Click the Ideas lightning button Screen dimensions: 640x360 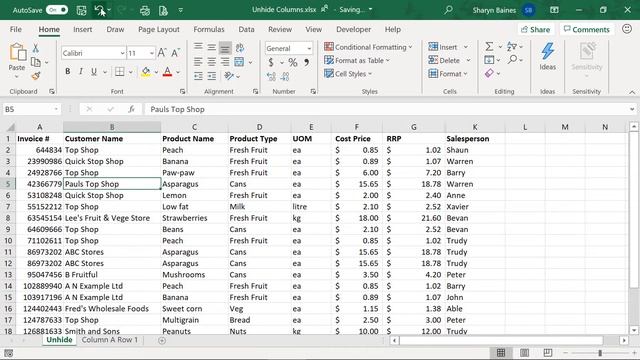[x=547, y=57]
